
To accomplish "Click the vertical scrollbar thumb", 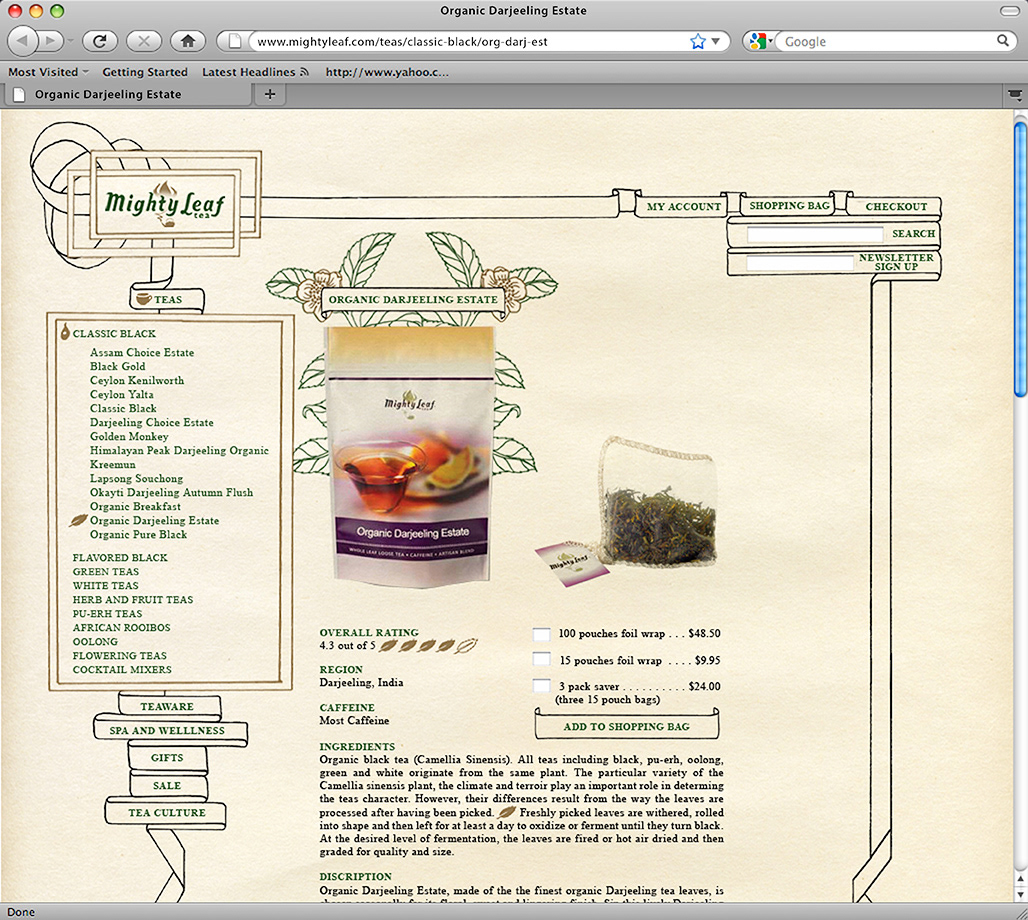I will click(x=1020, y=259).
